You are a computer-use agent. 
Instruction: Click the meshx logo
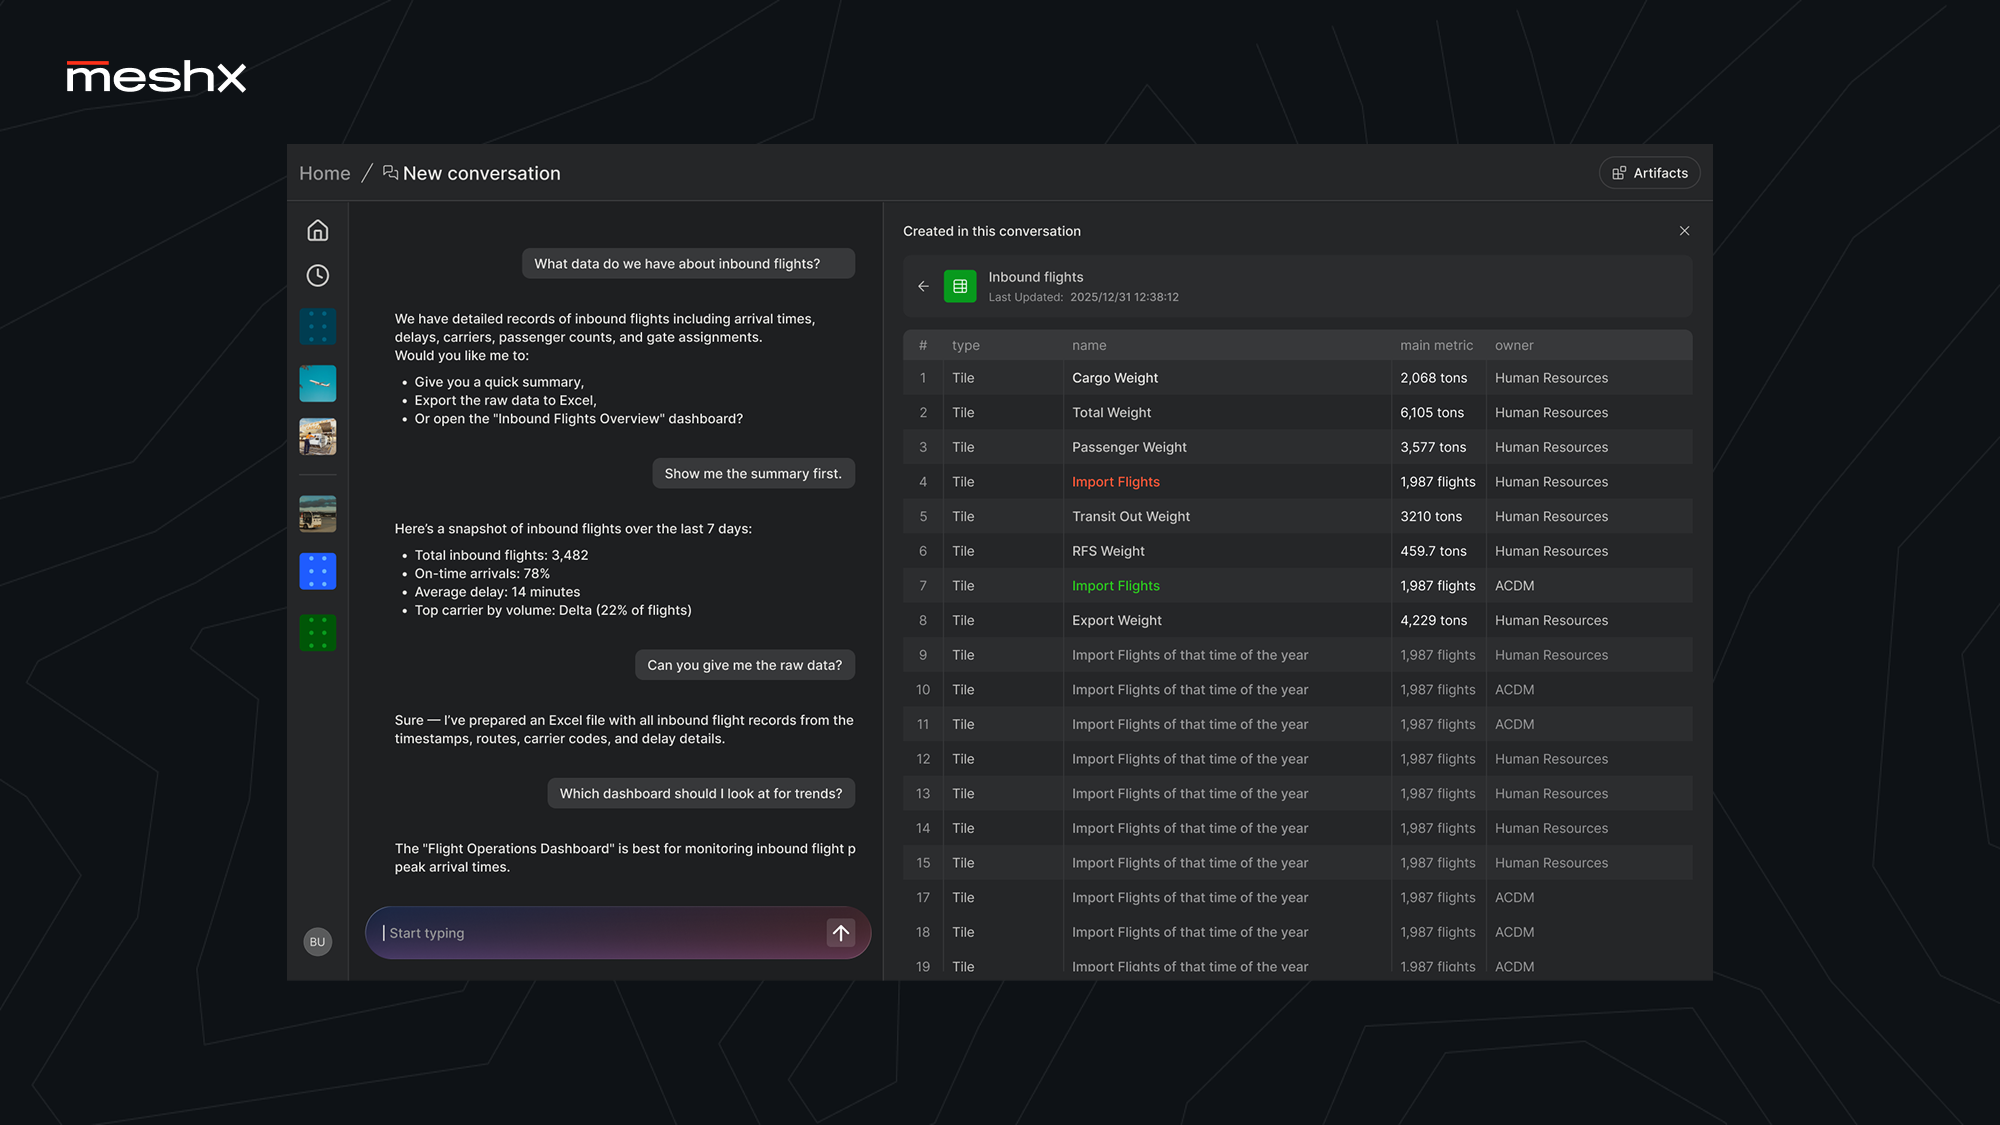156,77
